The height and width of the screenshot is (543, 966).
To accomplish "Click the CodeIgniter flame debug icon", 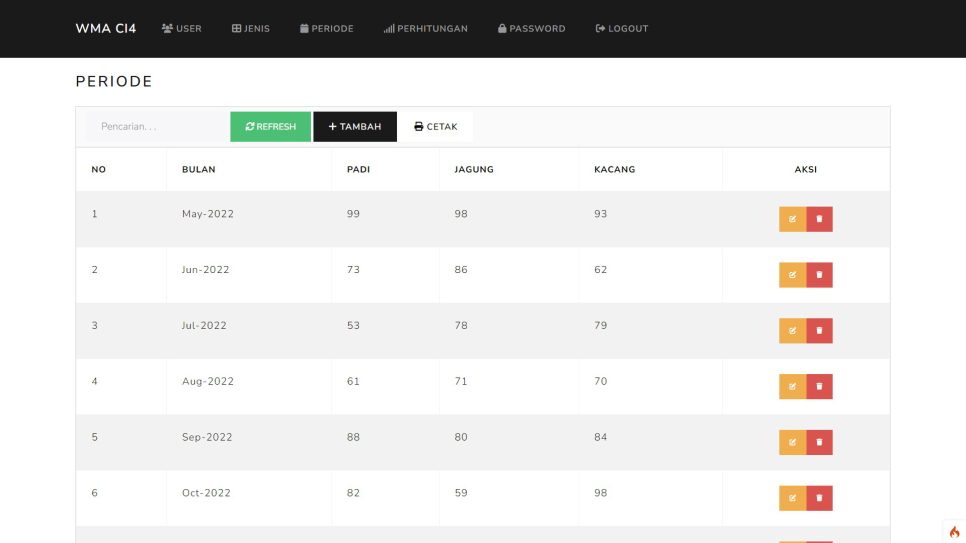I will click(x=954, y=531).
